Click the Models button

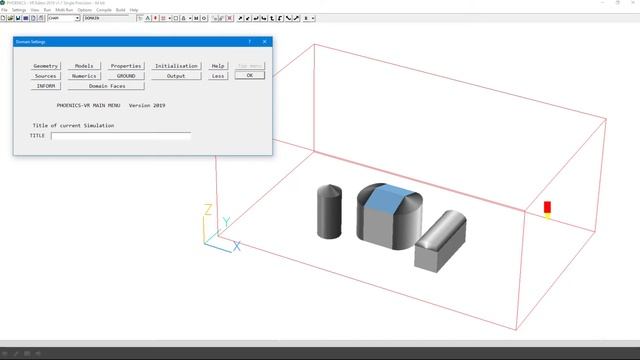pos(84,66)
